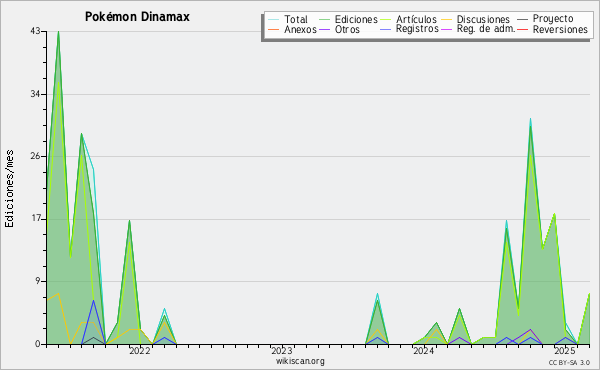Click the chart title 'Pokémon Dinamax'
Screen dimensions: 600x370
[x=137, y=17]
